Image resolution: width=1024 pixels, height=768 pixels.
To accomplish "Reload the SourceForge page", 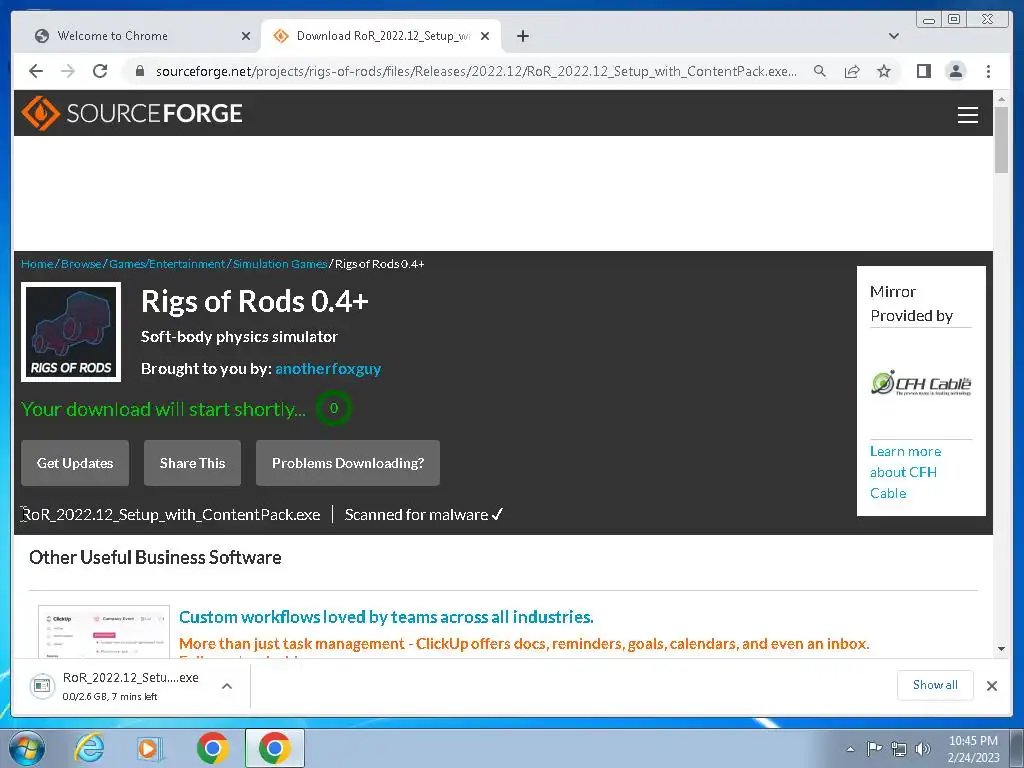I will (100, 71).
